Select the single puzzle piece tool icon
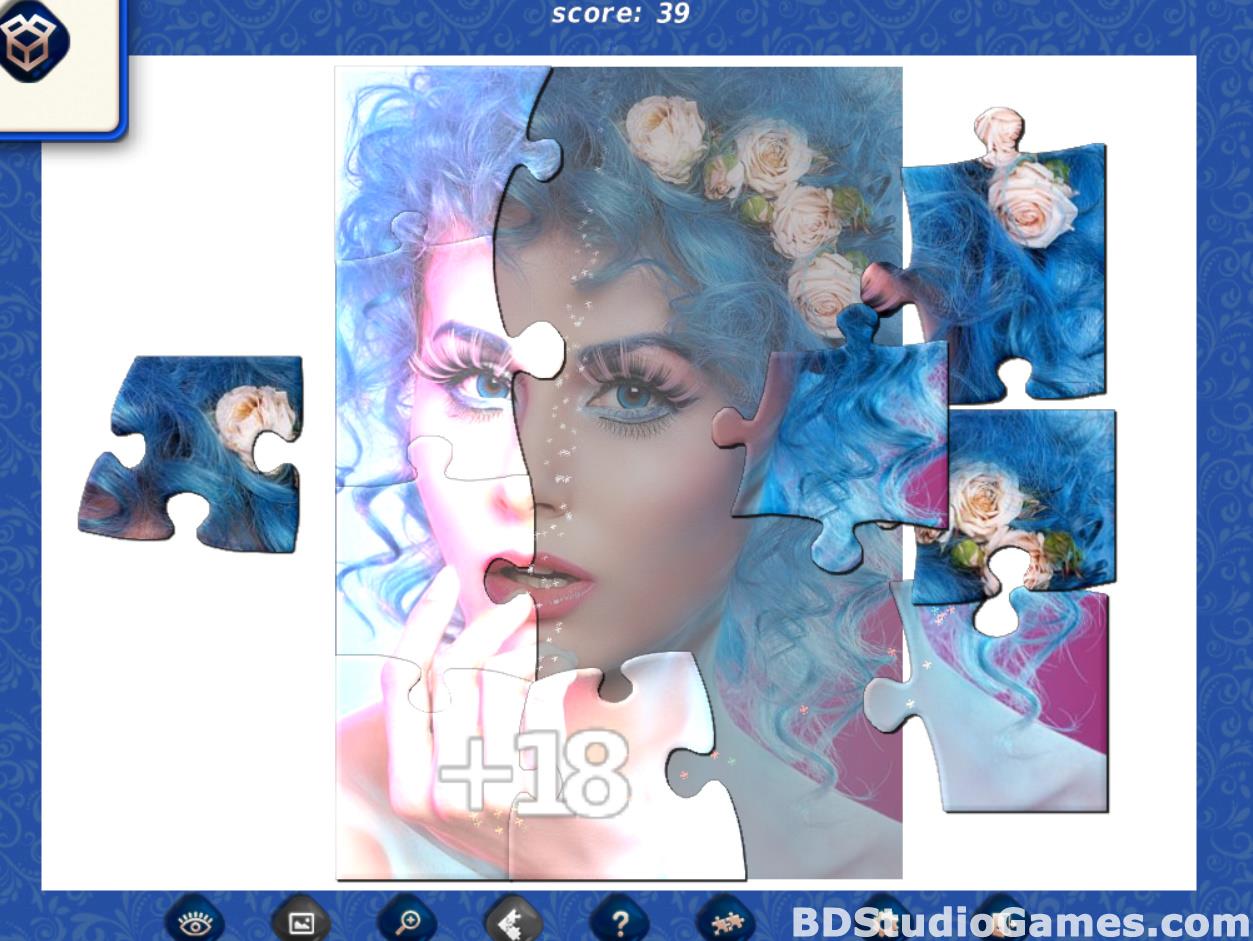 point(513,921)
